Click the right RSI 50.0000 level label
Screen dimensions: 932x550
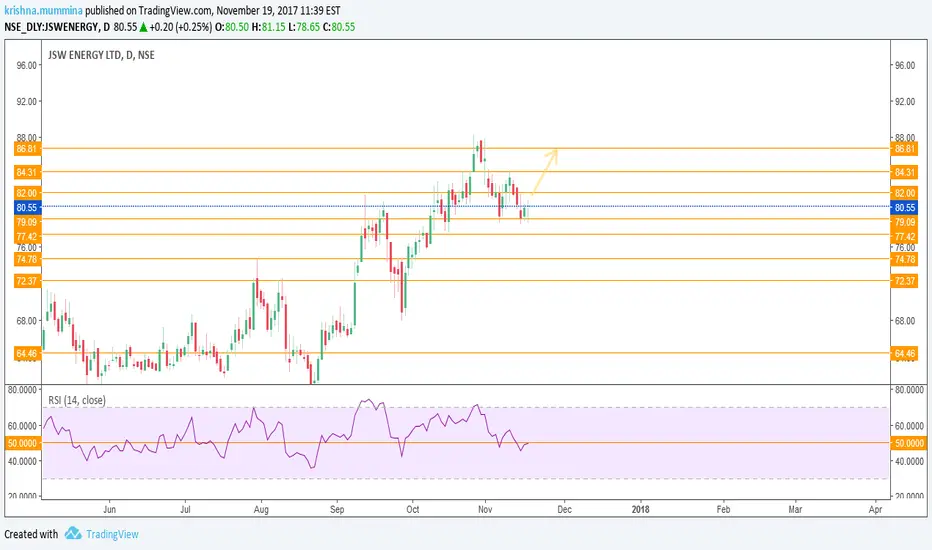pyautogui.click(x=908, y=443)
